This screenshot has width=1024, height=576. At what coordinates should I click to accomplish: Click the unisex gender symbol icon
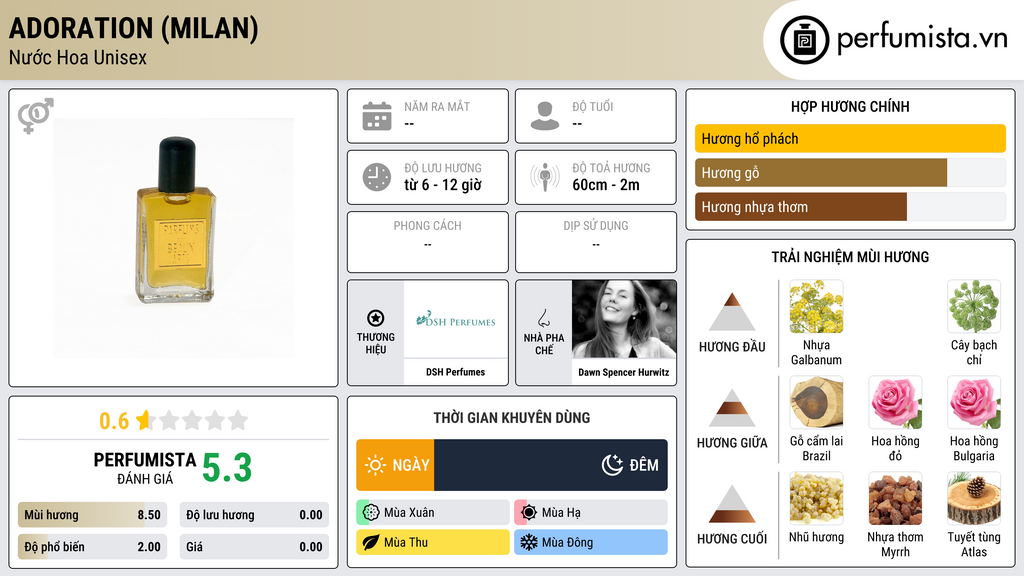coord(35,116)
